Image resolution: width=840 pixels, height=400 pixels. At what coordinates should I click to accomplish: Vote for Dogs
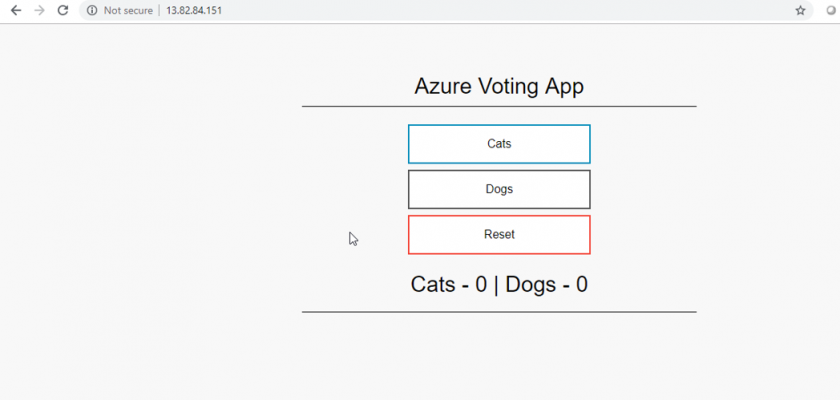[499, 189]
